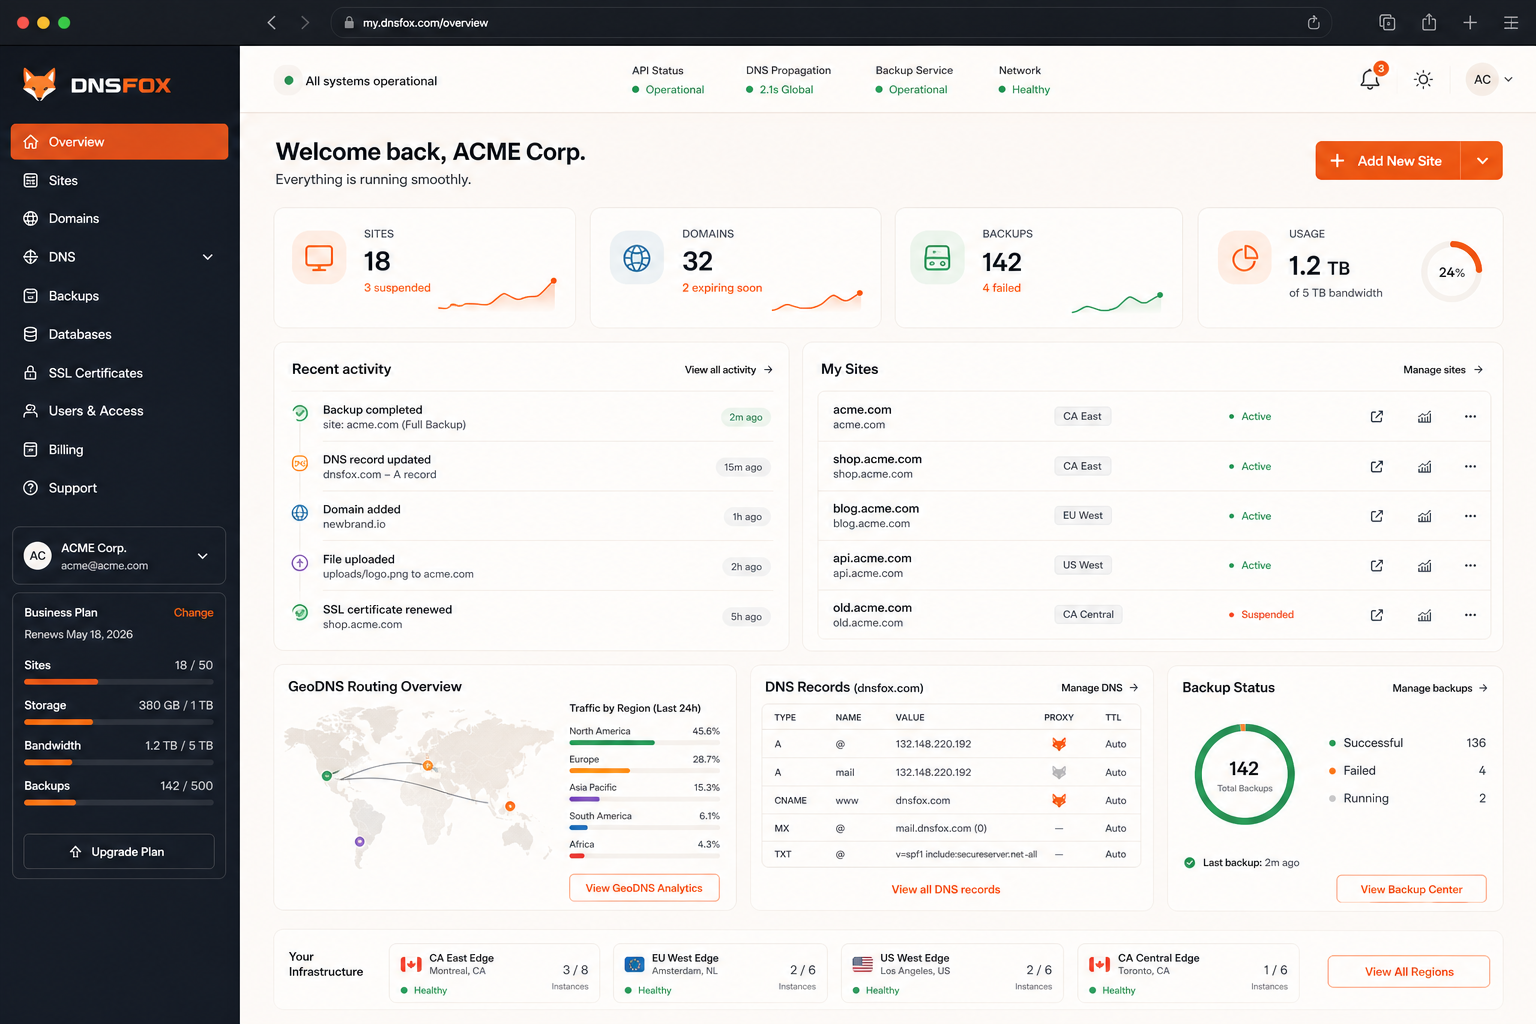Click View all DNS records link
The image size is (1536, 1024).
click(946, 889)
